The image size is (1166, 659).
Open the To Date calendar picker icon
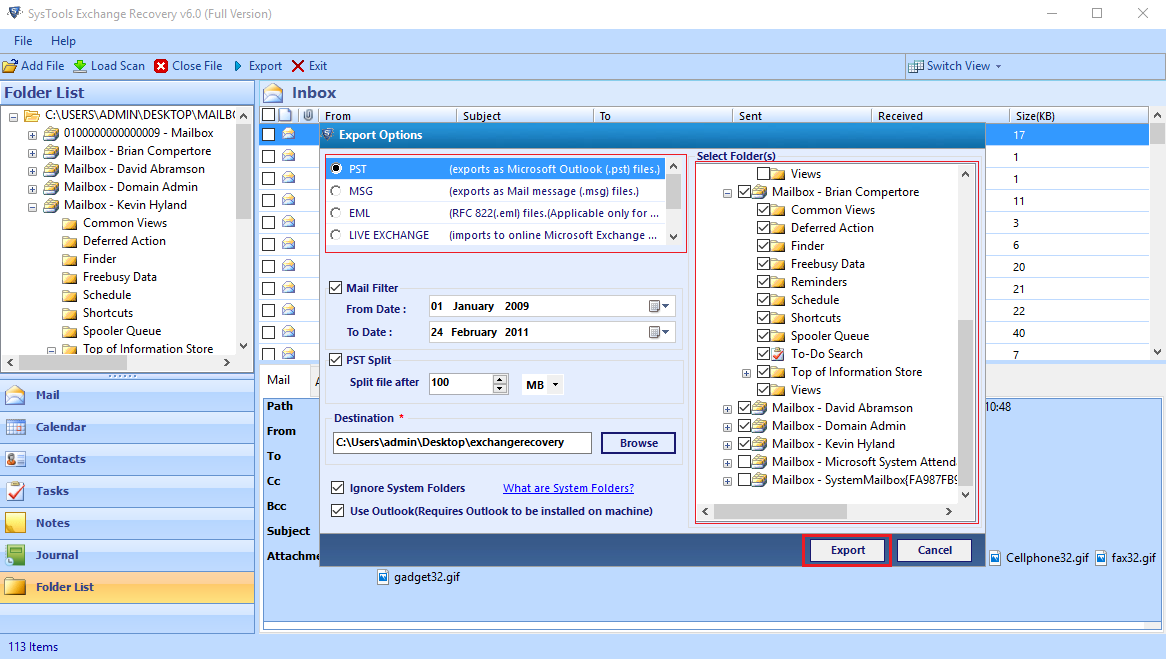point(658,332)
